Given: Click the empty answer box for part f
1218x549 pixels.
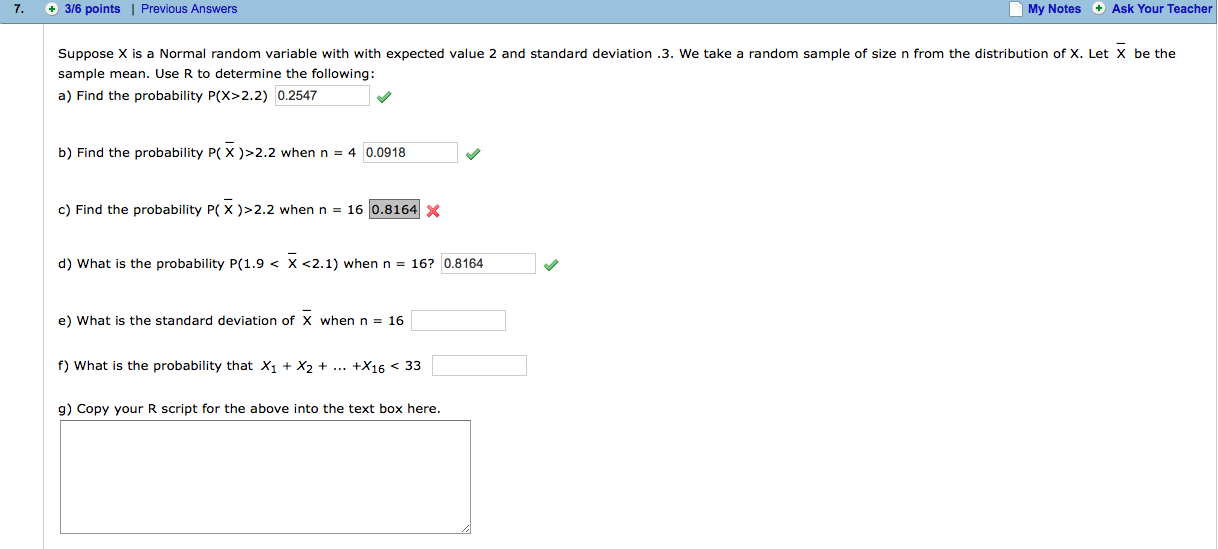Looking at the screenshot, I should [479, 365].
